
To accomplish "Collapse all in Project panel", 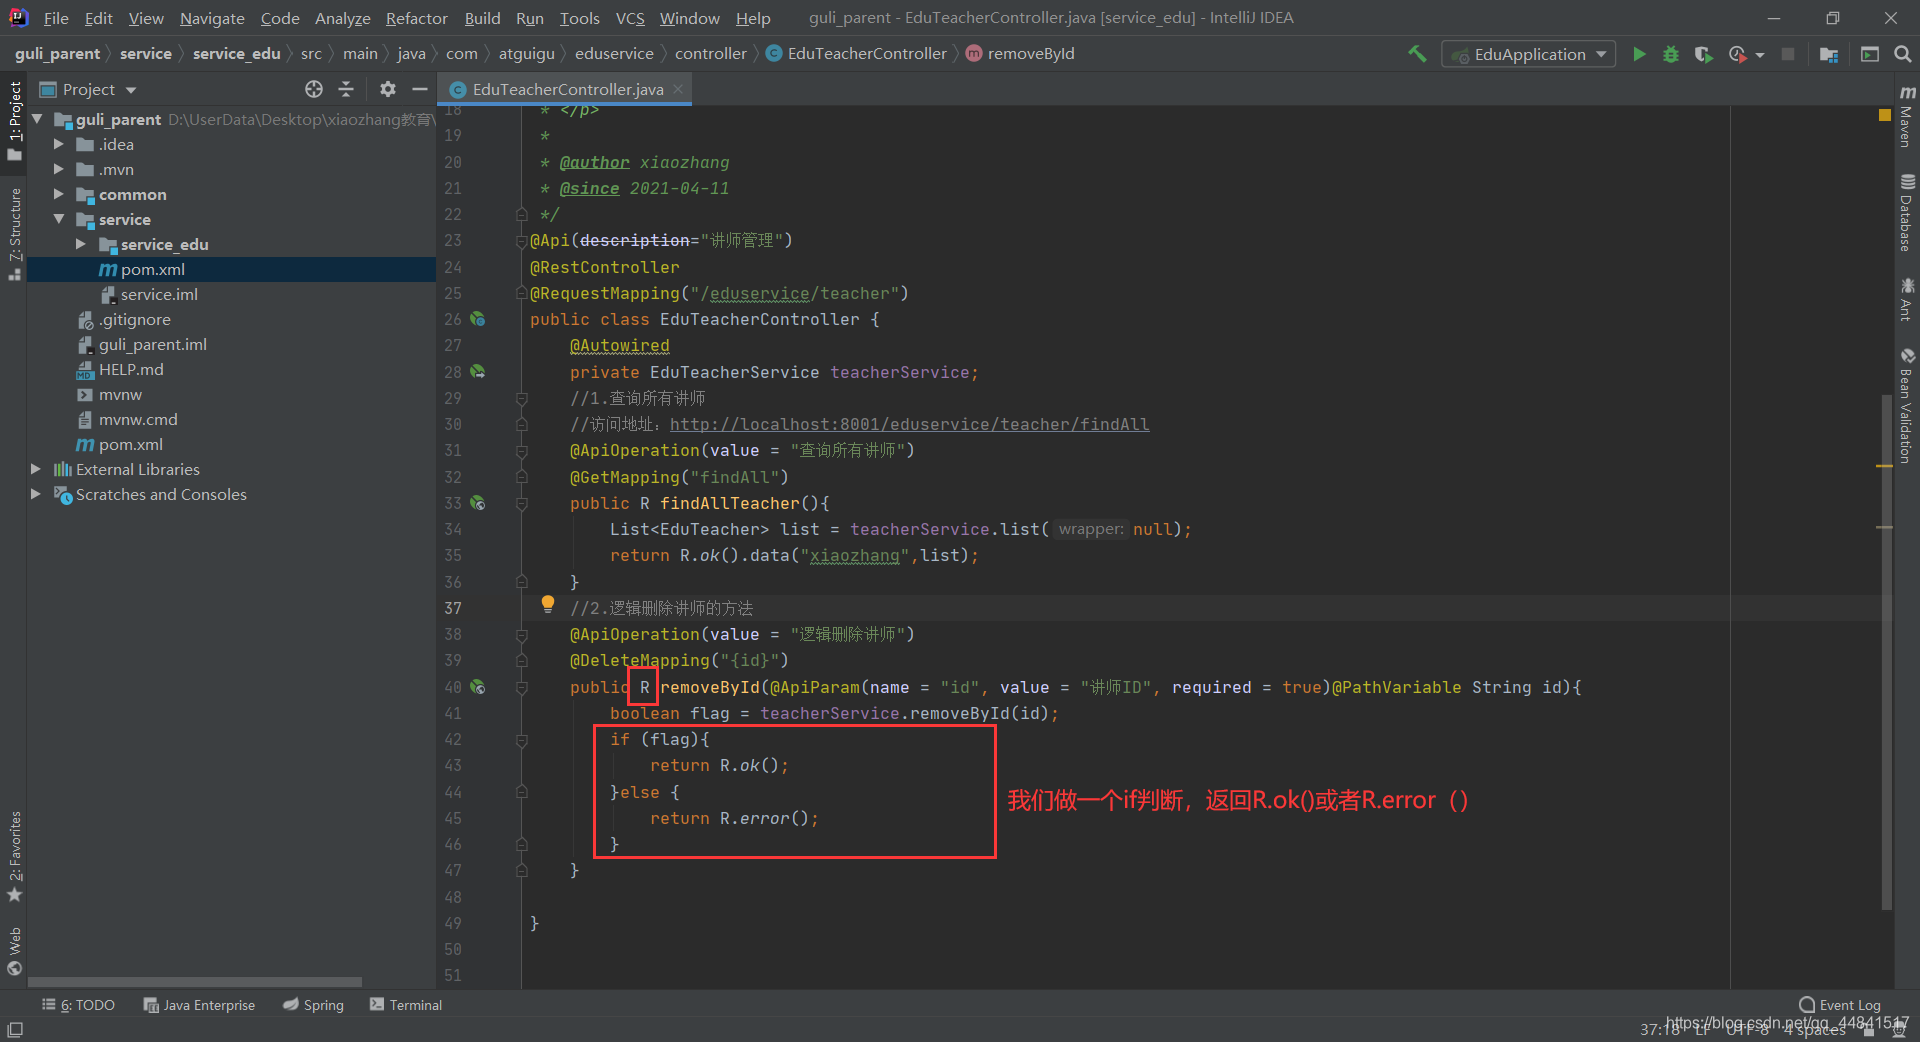I will point(346,89).
